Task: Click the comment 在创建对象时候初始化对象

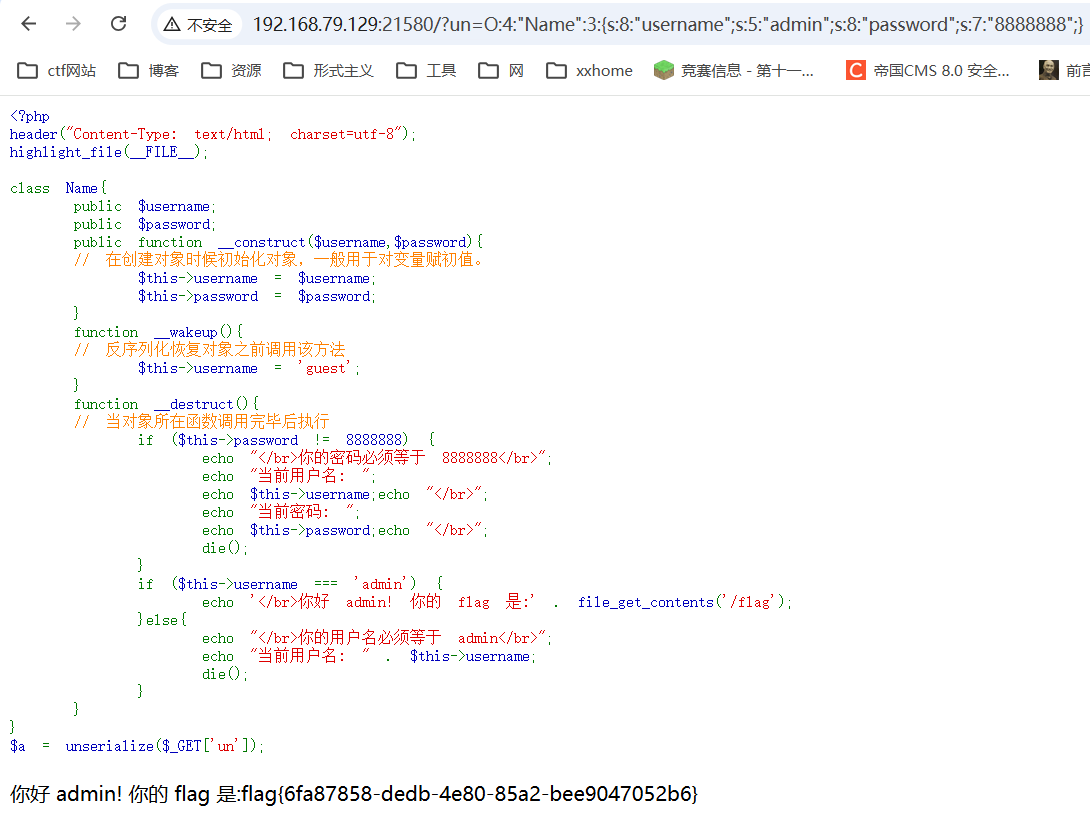Action: (x=279, y=259)
